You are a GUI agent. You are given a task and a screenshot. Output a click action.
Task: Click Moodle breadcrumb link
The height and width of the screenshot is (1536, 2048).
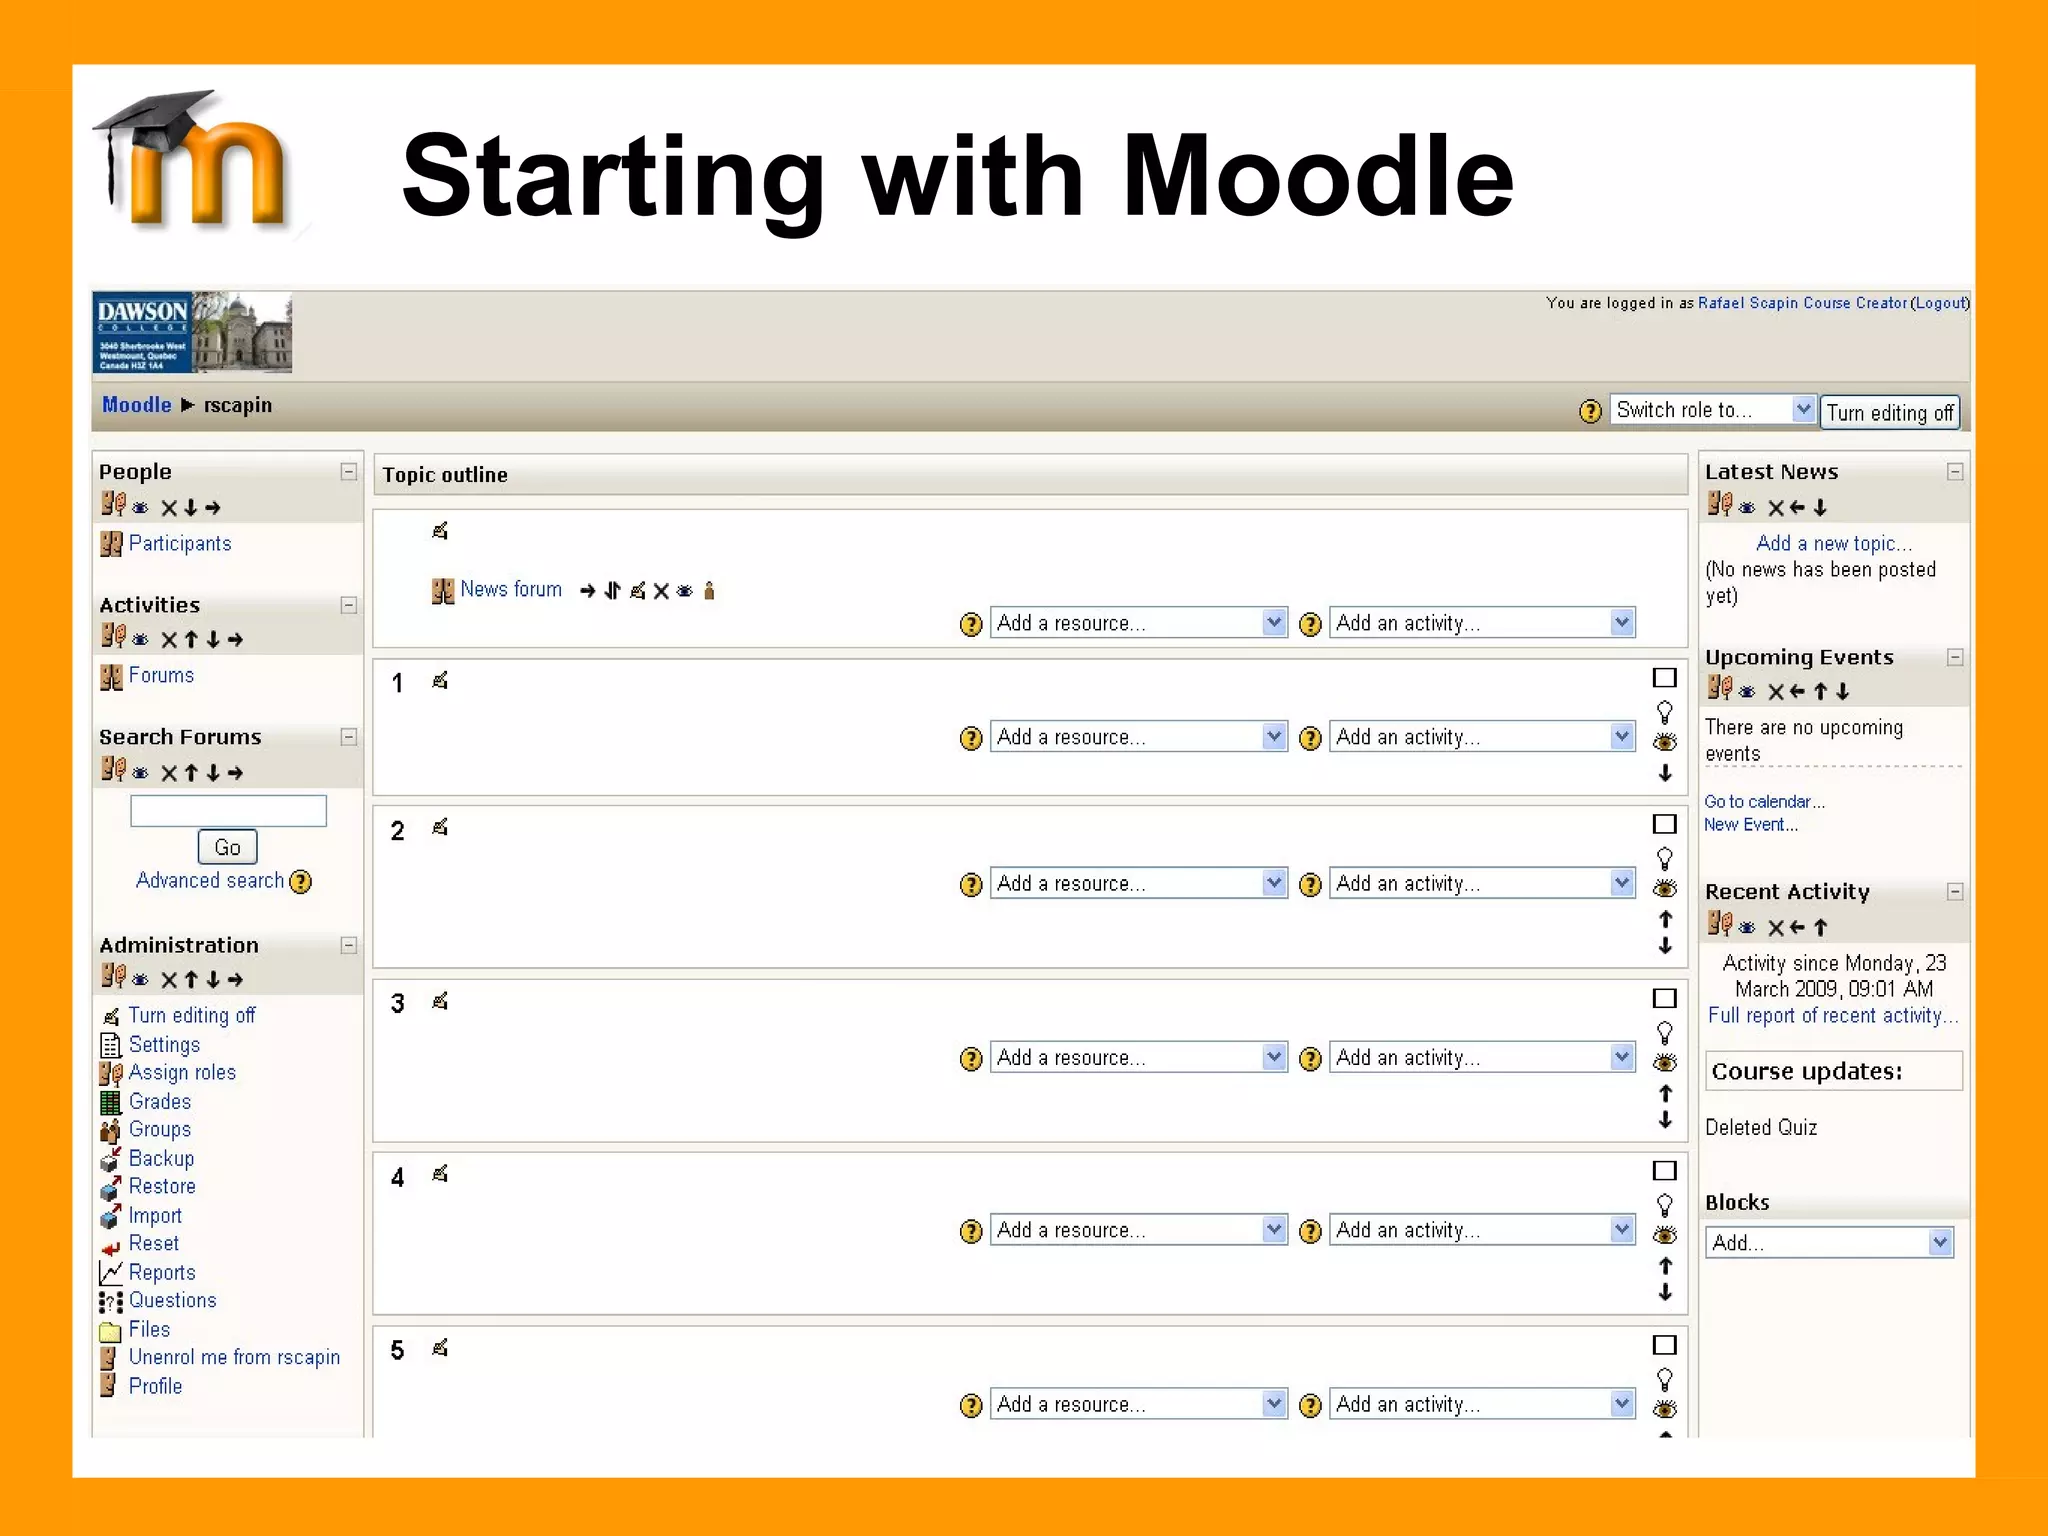click(137, 405)
